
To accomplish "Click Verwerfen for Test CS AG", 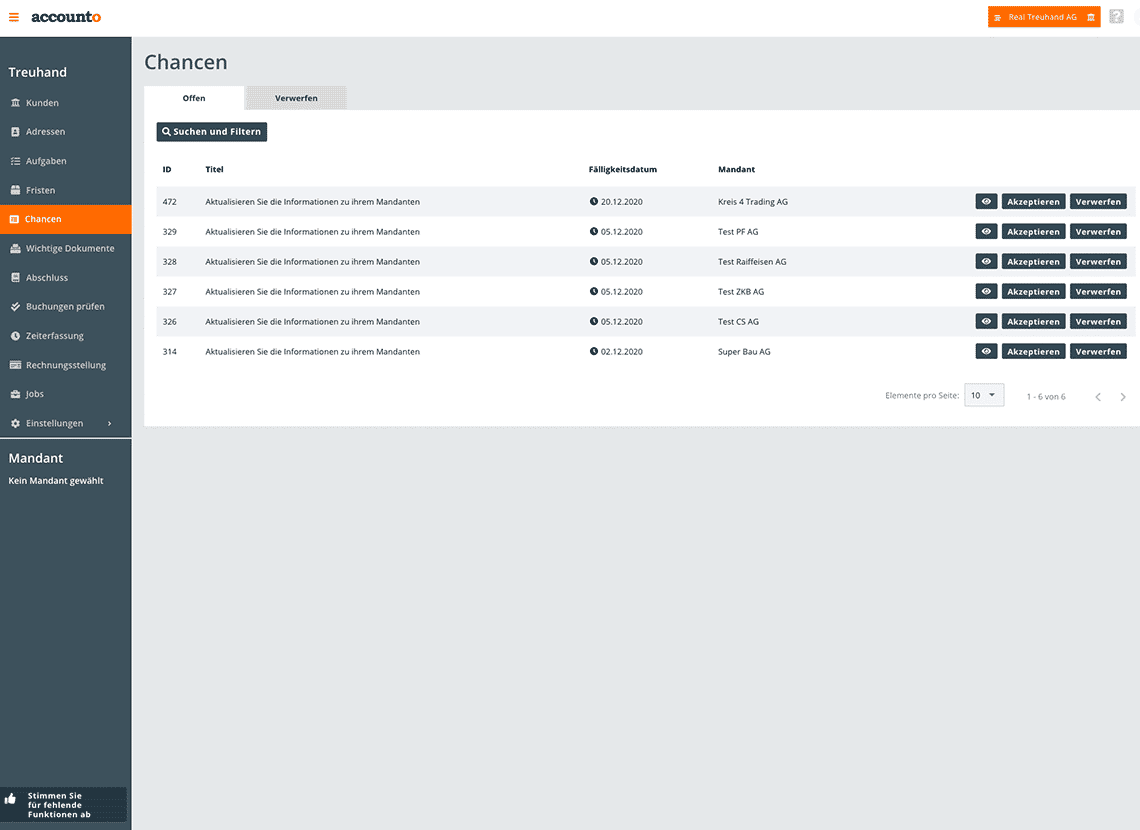I will [x=1098, y=322].
